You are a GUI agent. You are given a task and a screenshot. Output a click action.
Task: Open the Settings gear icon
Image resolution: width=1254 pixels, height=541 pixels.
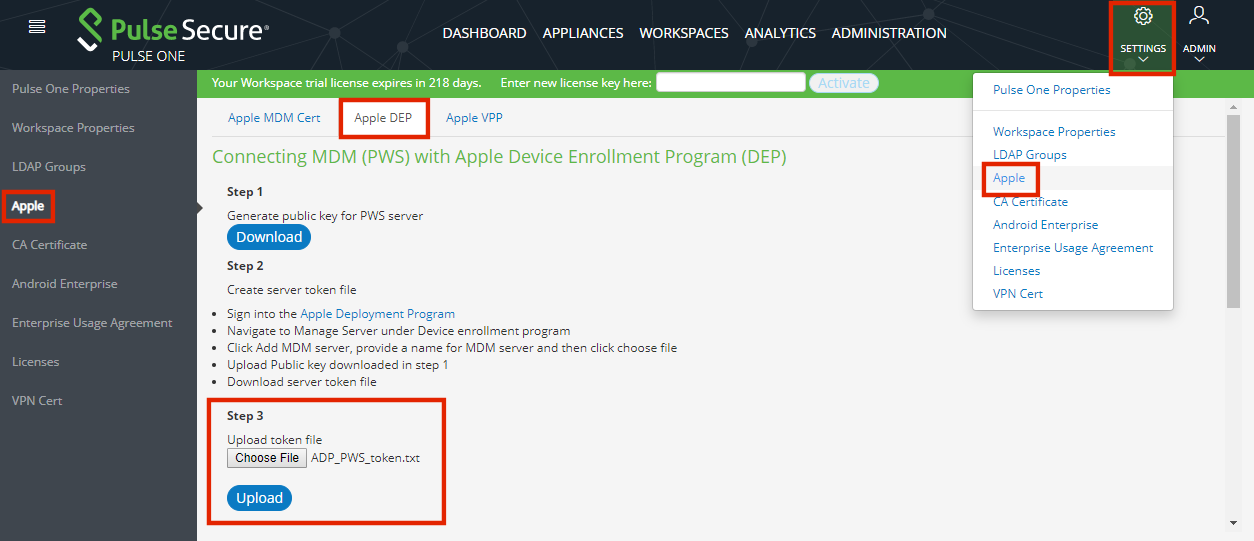click(x=1143, y=16)
